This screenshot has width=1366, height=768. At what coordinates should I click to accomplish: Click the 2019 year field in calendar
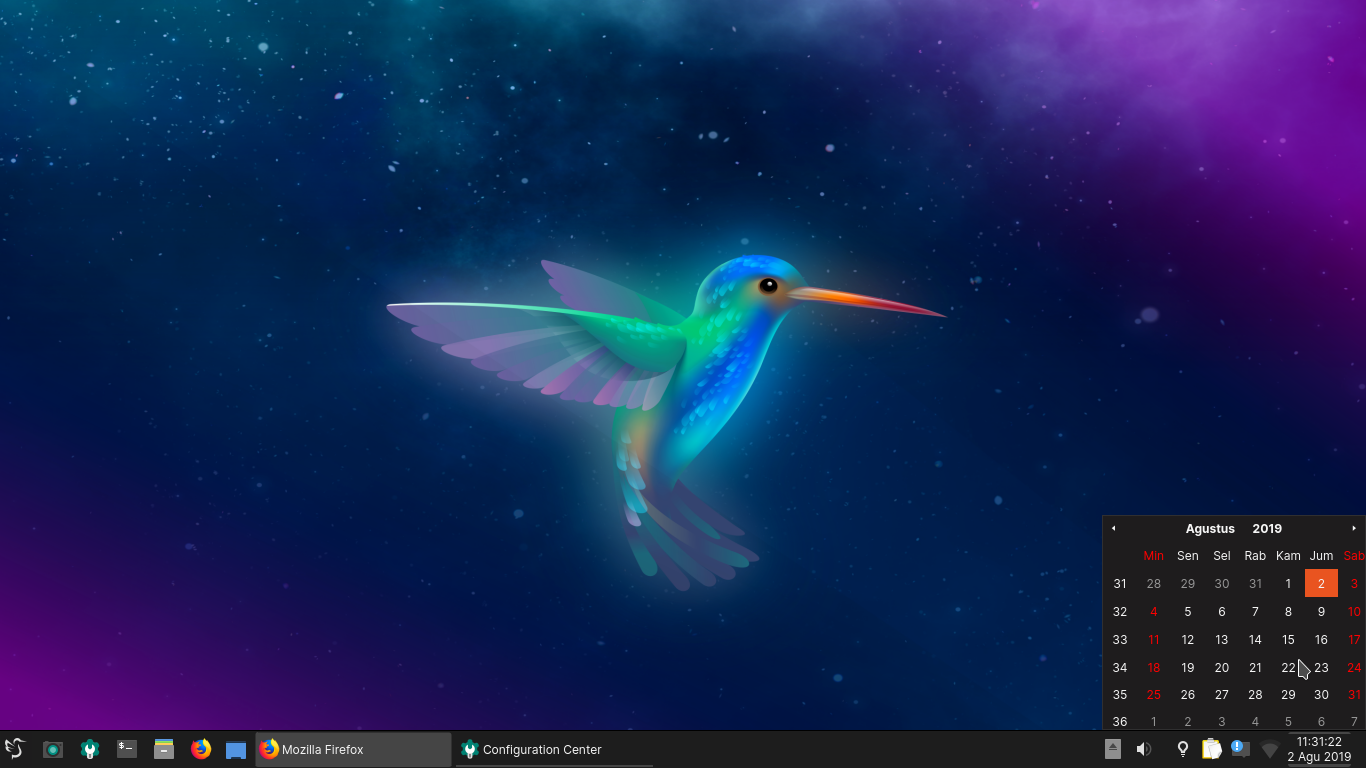point(1267,528)
